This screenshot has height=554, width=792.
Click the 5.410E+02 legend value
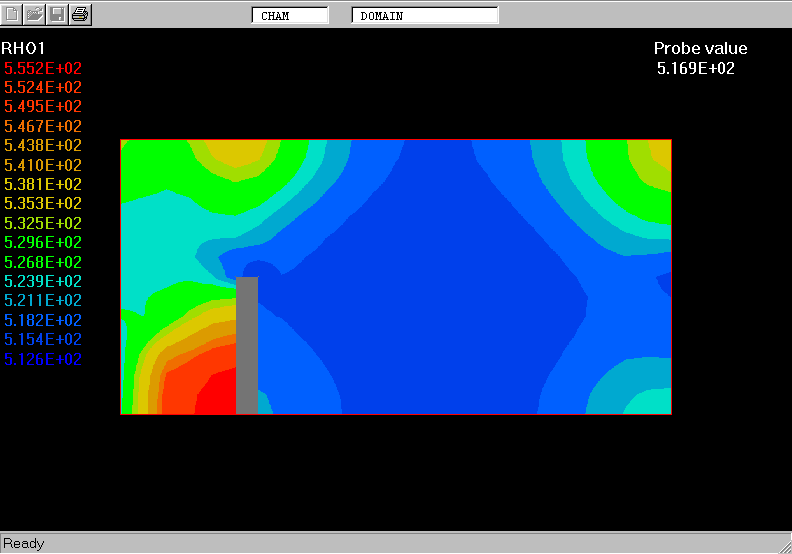(43, 165)
